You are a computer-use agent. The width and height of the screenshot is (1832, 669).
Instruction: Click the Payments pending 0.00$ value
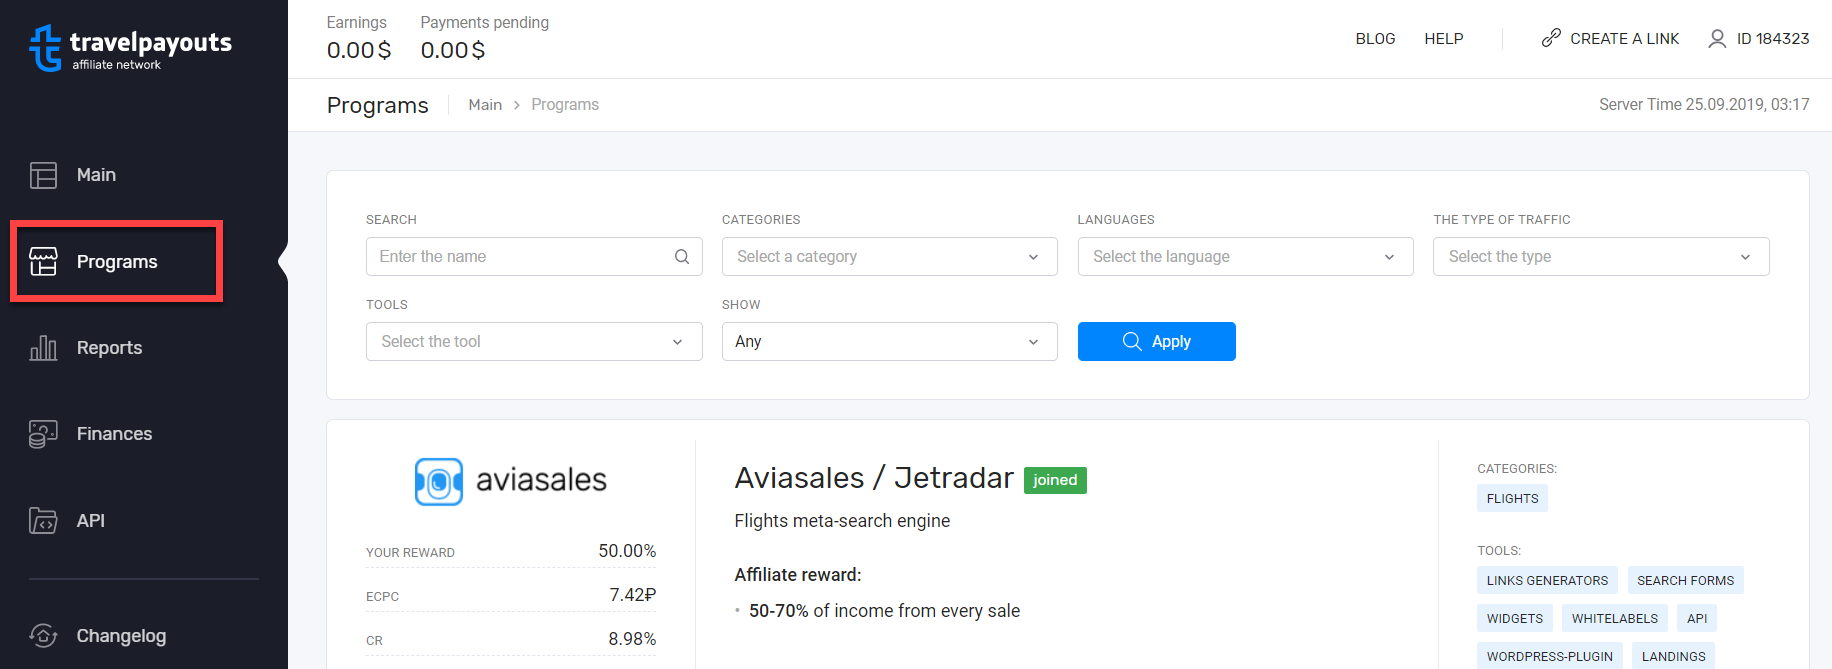click(453, 50)
